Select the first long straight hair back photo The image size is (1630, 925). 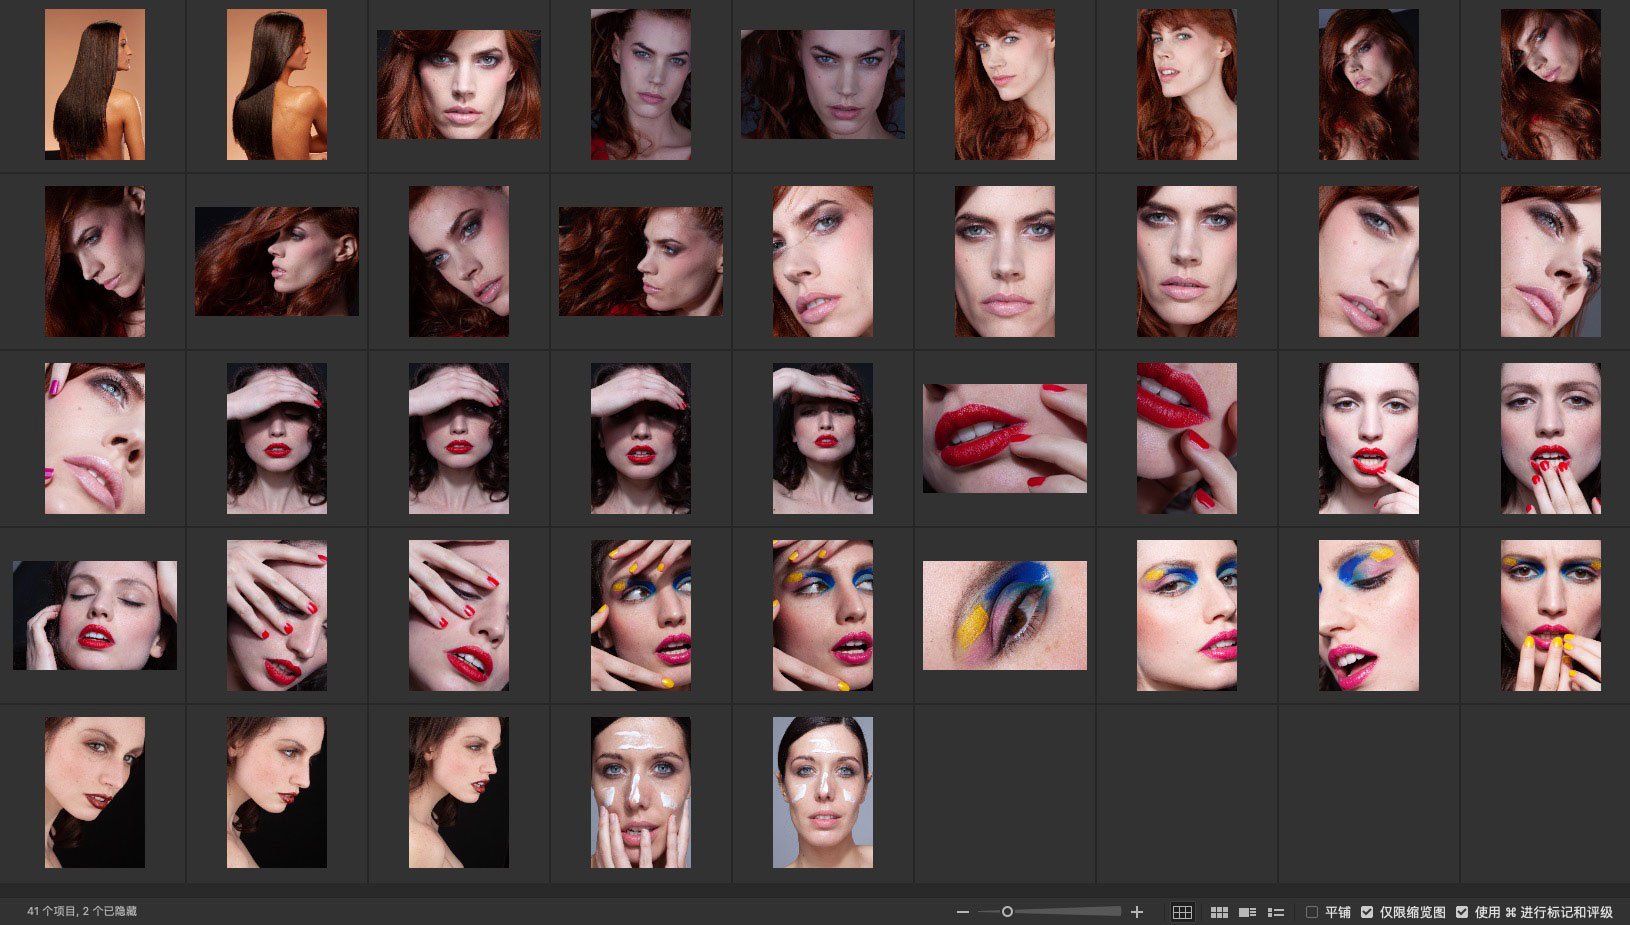[x=95, y=85]
